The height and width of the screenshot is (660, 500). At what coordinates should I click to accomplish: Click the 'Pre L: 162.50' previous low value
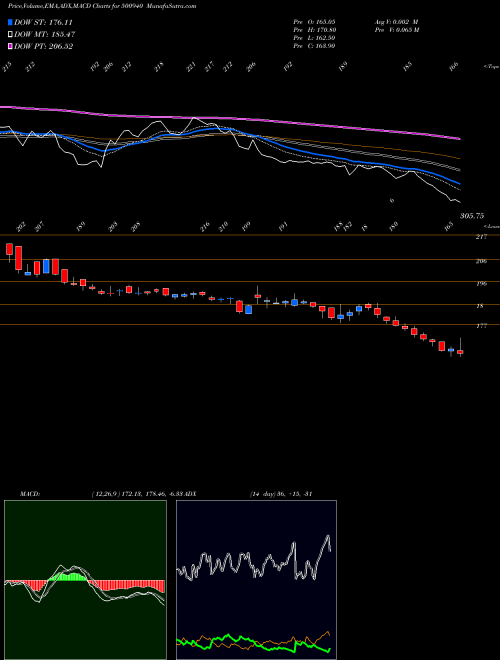(x=314, y=38)
